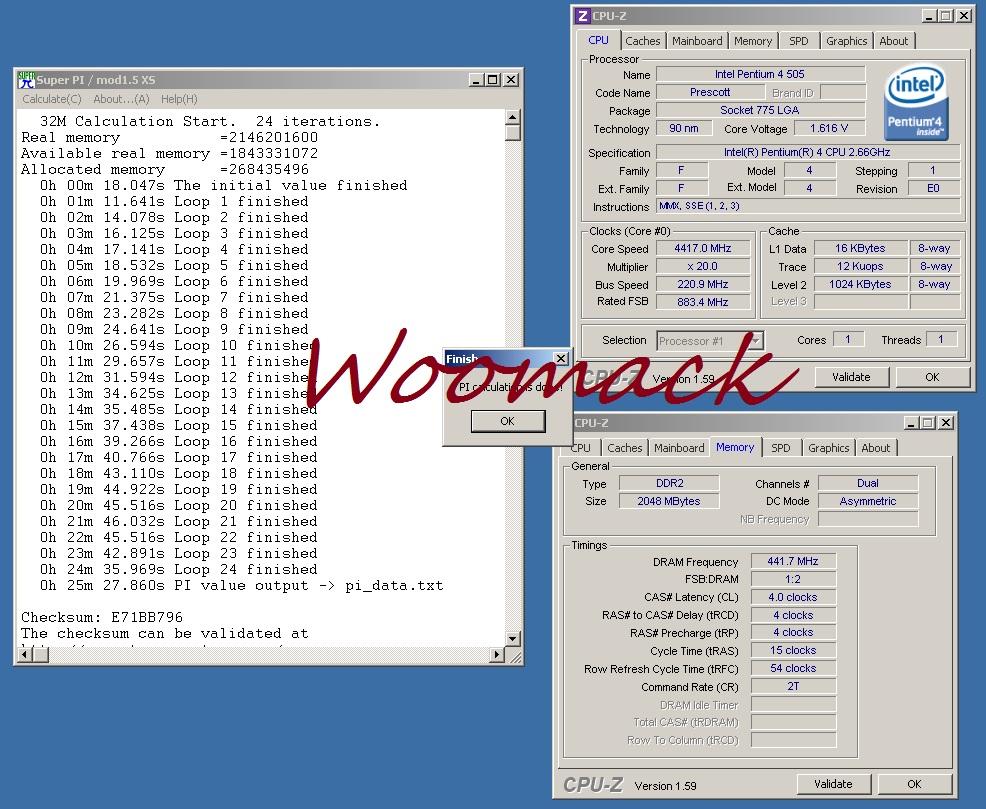Viewport: 986px width, 809px height.
Task: Click the DC Mode value 'Asymmetric'
Action: (x=868, y=501)
